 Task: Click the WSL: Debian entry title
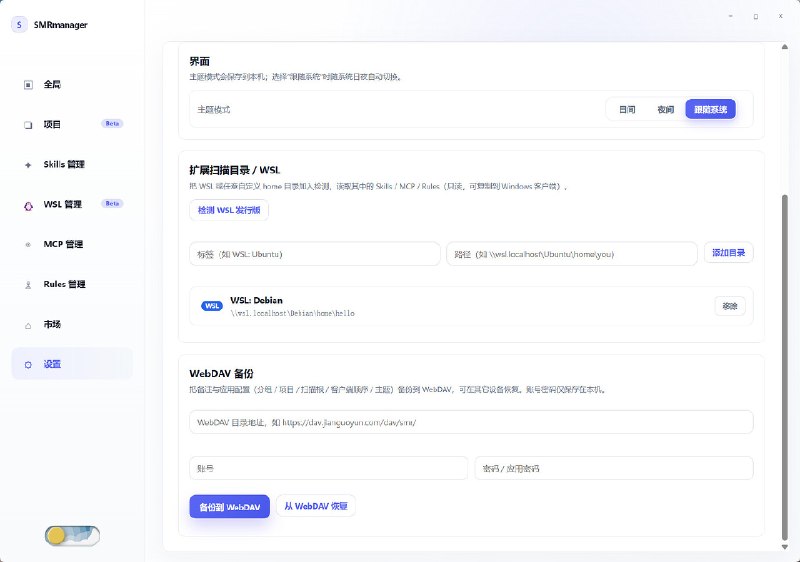click(256, 300)
